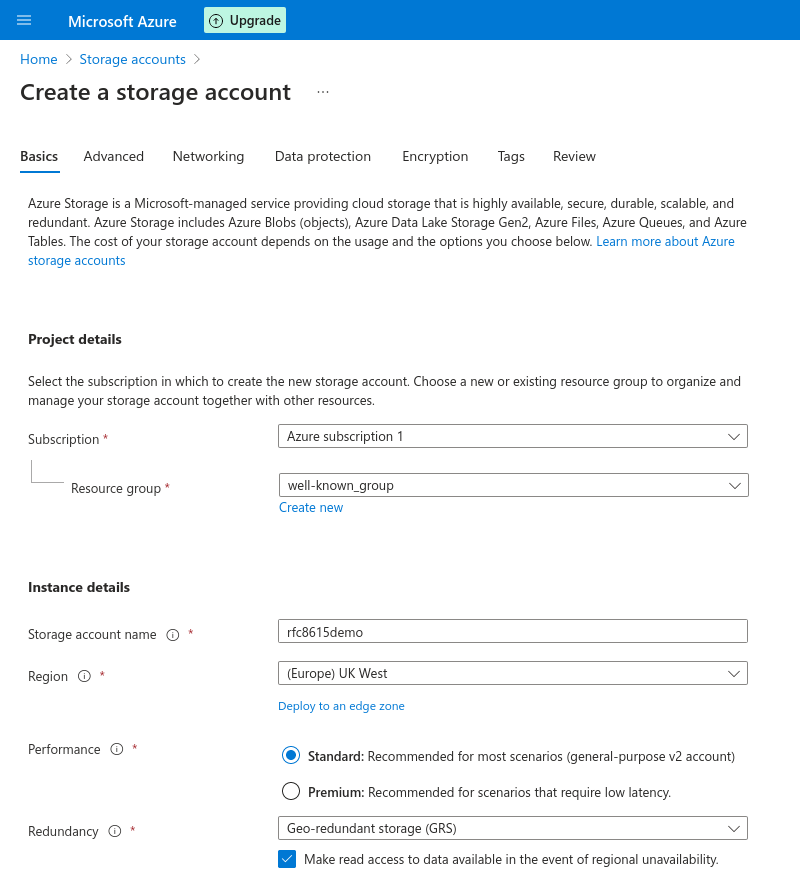Switch to the Encryption tab

coord(435,156)
